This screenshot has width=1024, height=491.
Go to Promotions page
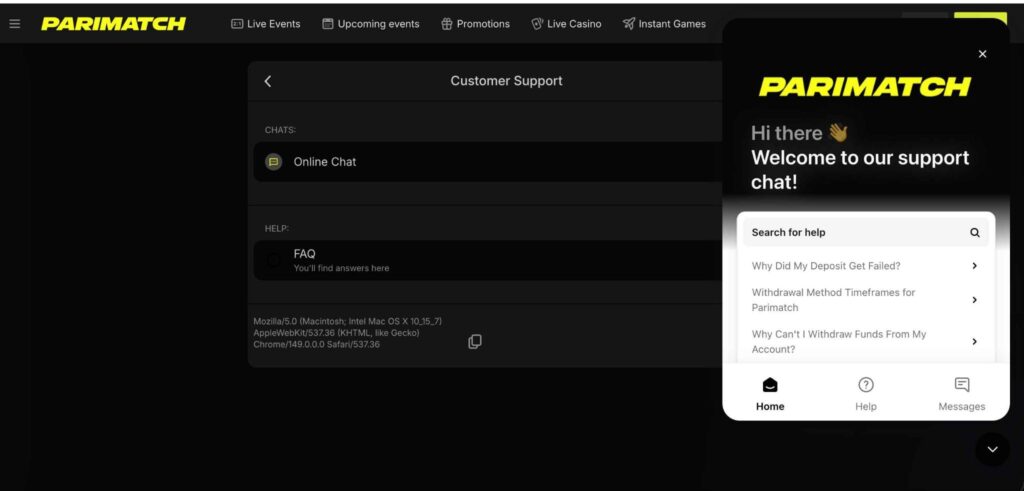[475, 24]
